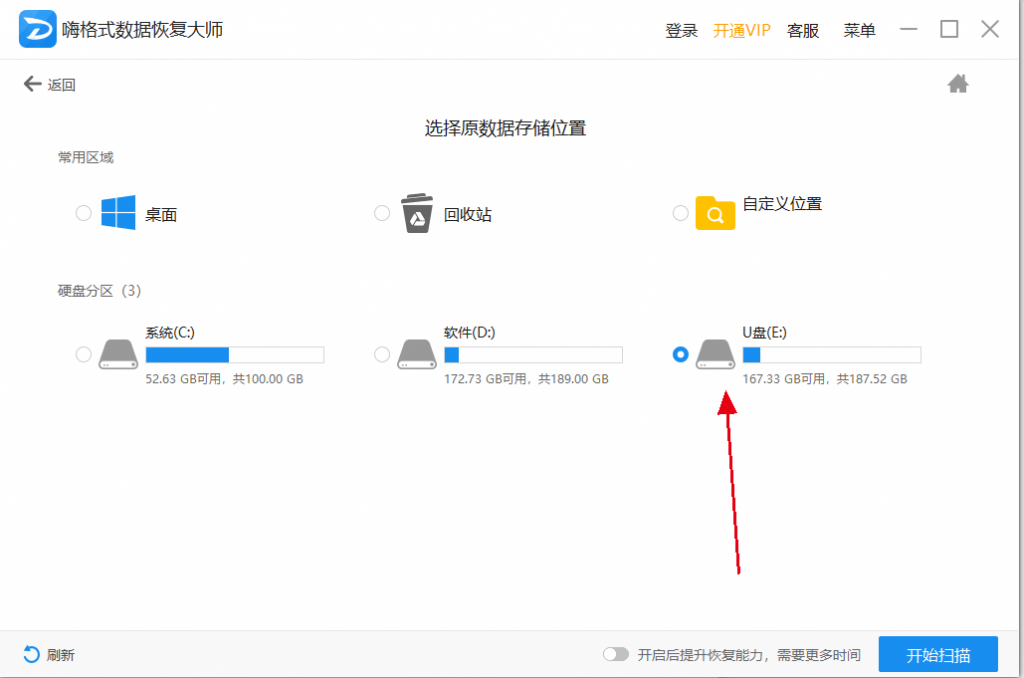Open the 登录 login menu item

coord(681,31)
